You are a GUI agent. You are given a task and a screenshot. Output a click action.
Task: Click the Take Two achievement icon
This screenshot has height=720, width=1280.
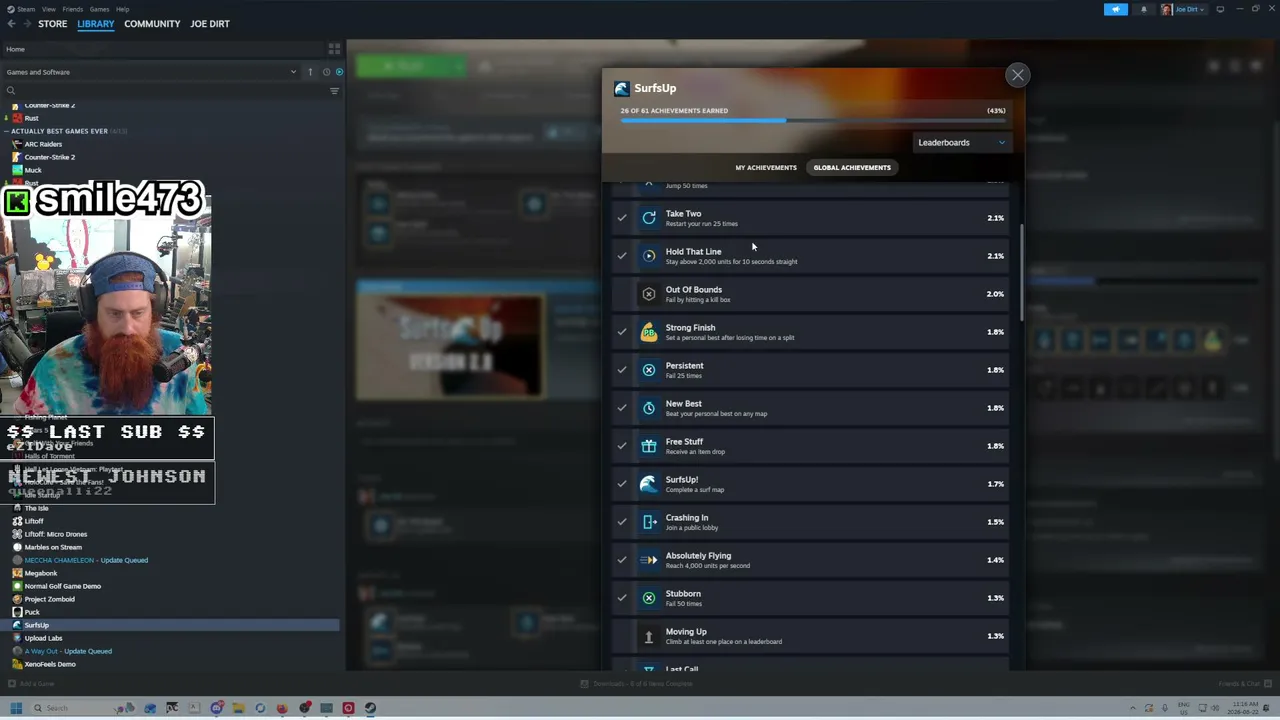[x=649, y=217]
